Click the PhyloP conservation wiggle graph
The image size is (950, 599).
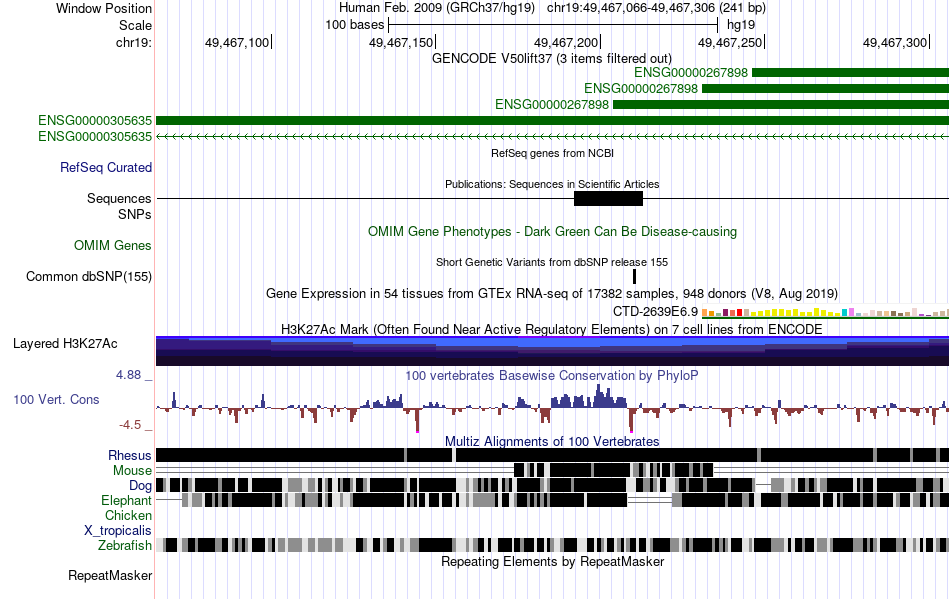(x=553, y=407)
